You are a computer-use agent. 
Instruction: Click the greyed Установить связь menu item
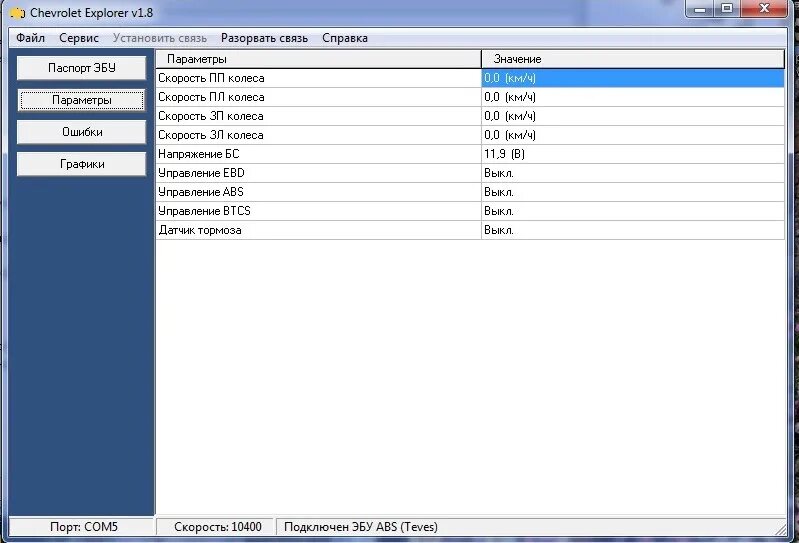click(x=159, y=38)
